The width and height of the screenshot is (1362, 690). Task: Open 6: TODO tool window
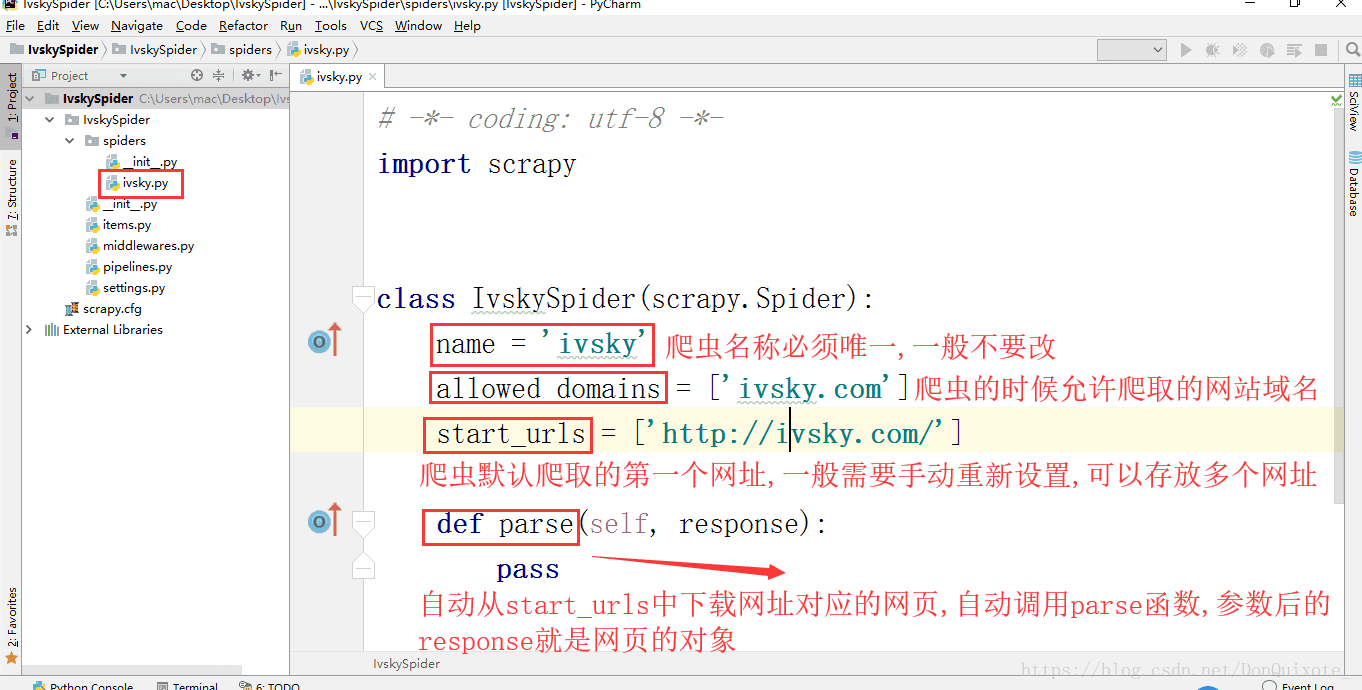[270, 686]
